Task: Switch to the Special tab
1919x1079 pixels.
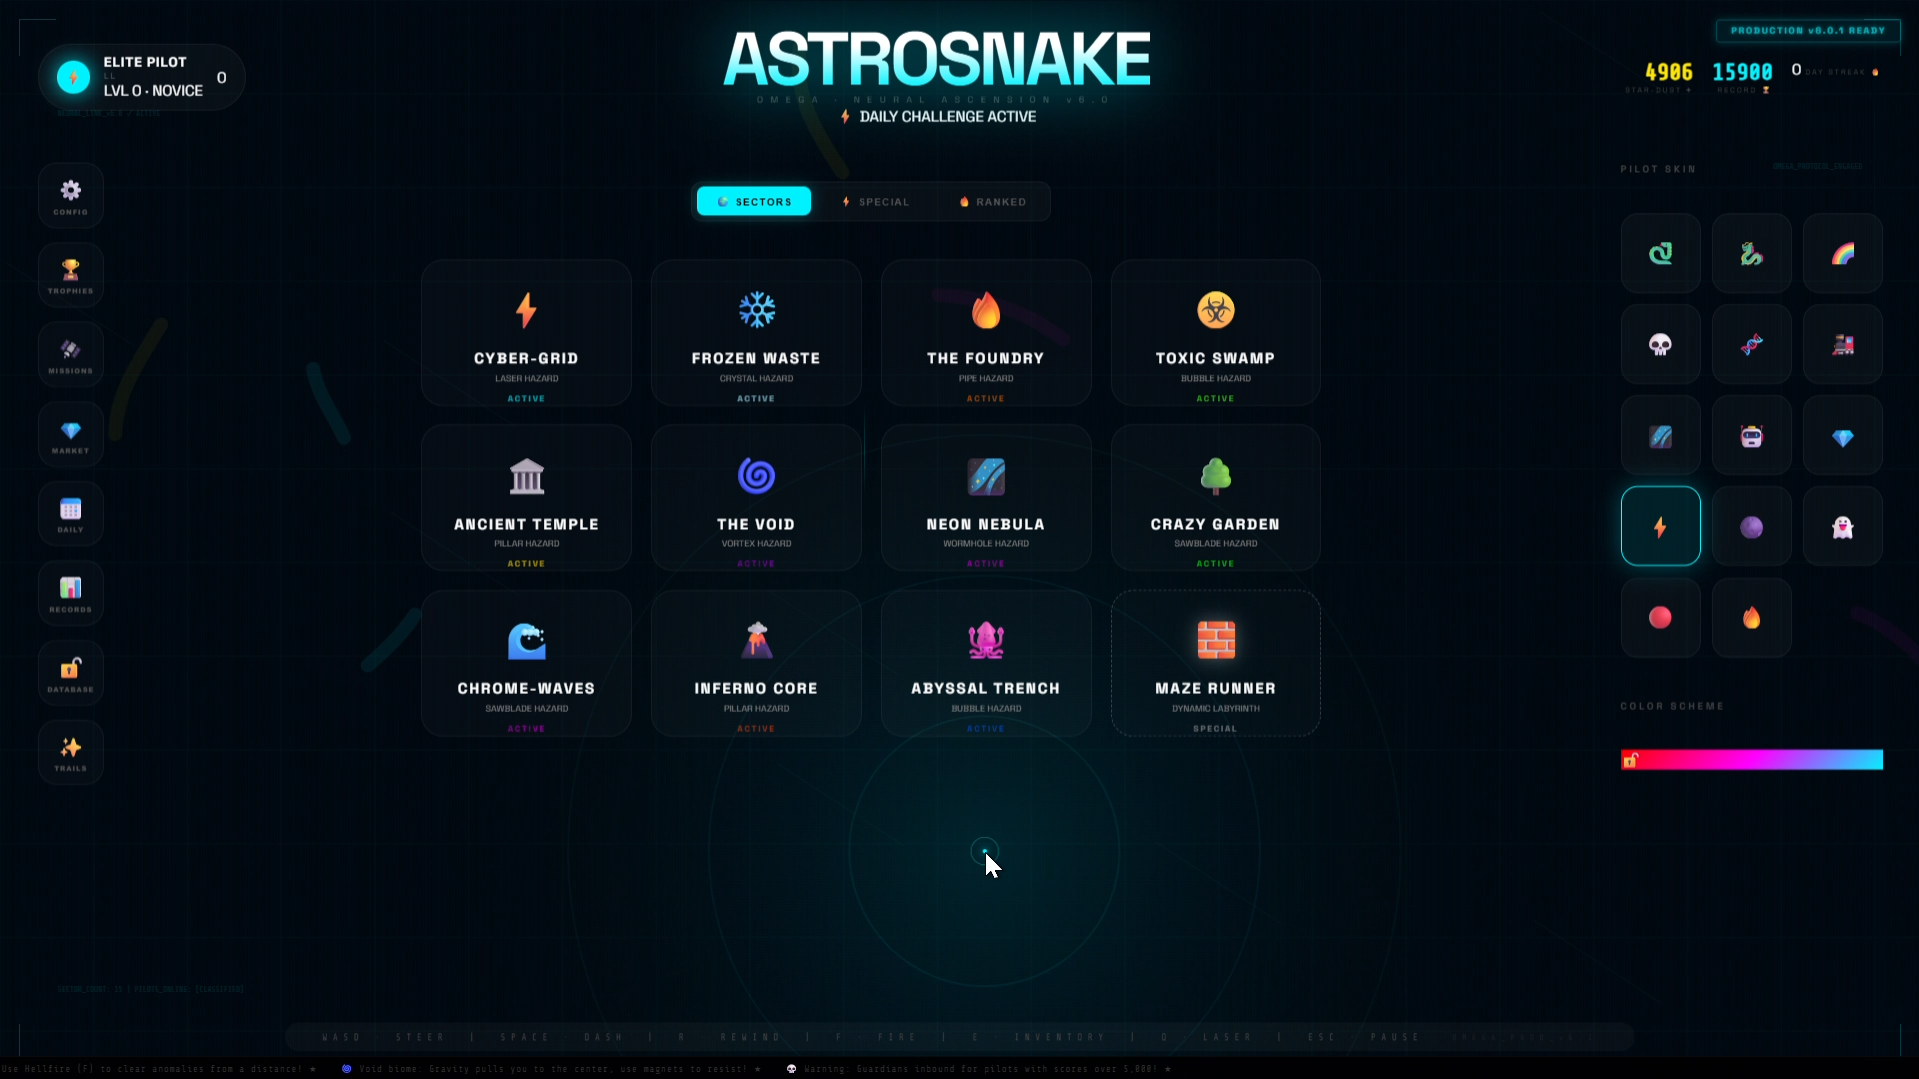Action: click(x=875, y=202)
